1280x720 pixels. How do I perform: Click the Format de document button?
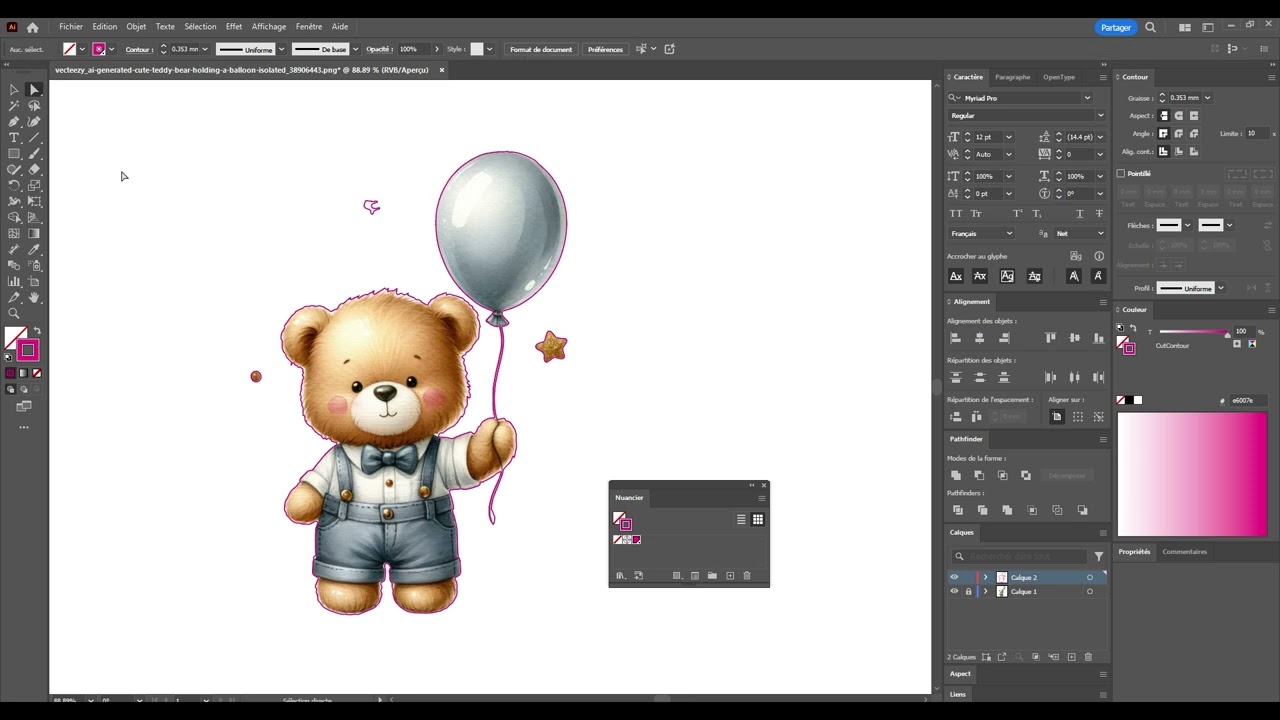(541, 49)
